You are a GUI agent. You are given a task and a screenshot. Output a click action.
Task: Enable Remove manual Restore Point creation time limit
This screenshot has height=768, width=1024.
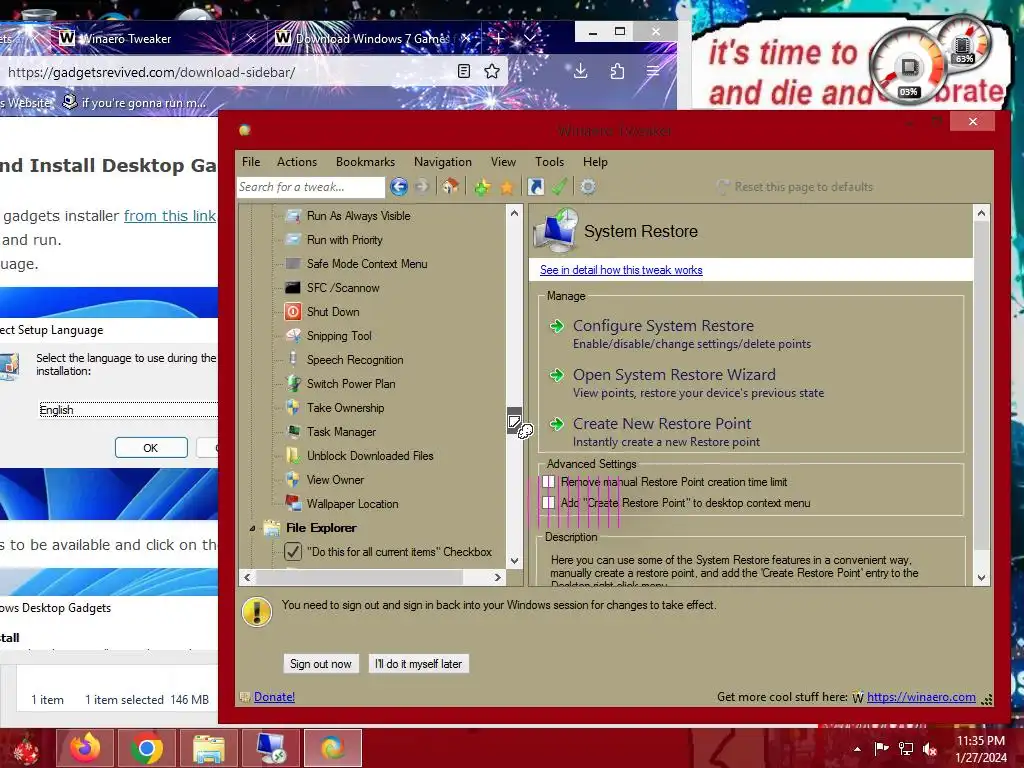coord(549,482)
